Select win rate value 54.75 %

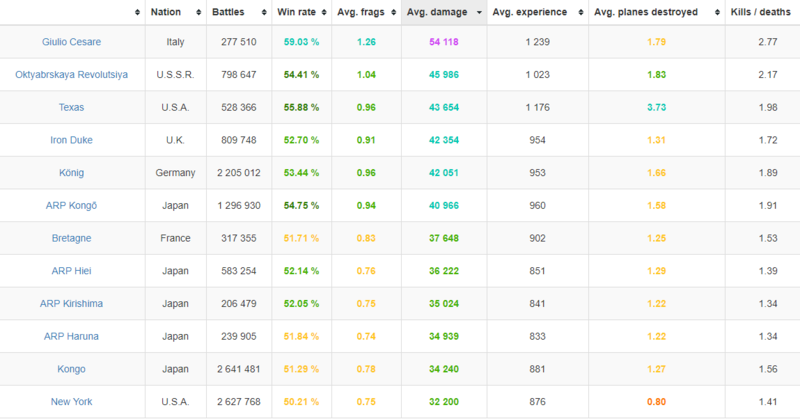[302, 205]
